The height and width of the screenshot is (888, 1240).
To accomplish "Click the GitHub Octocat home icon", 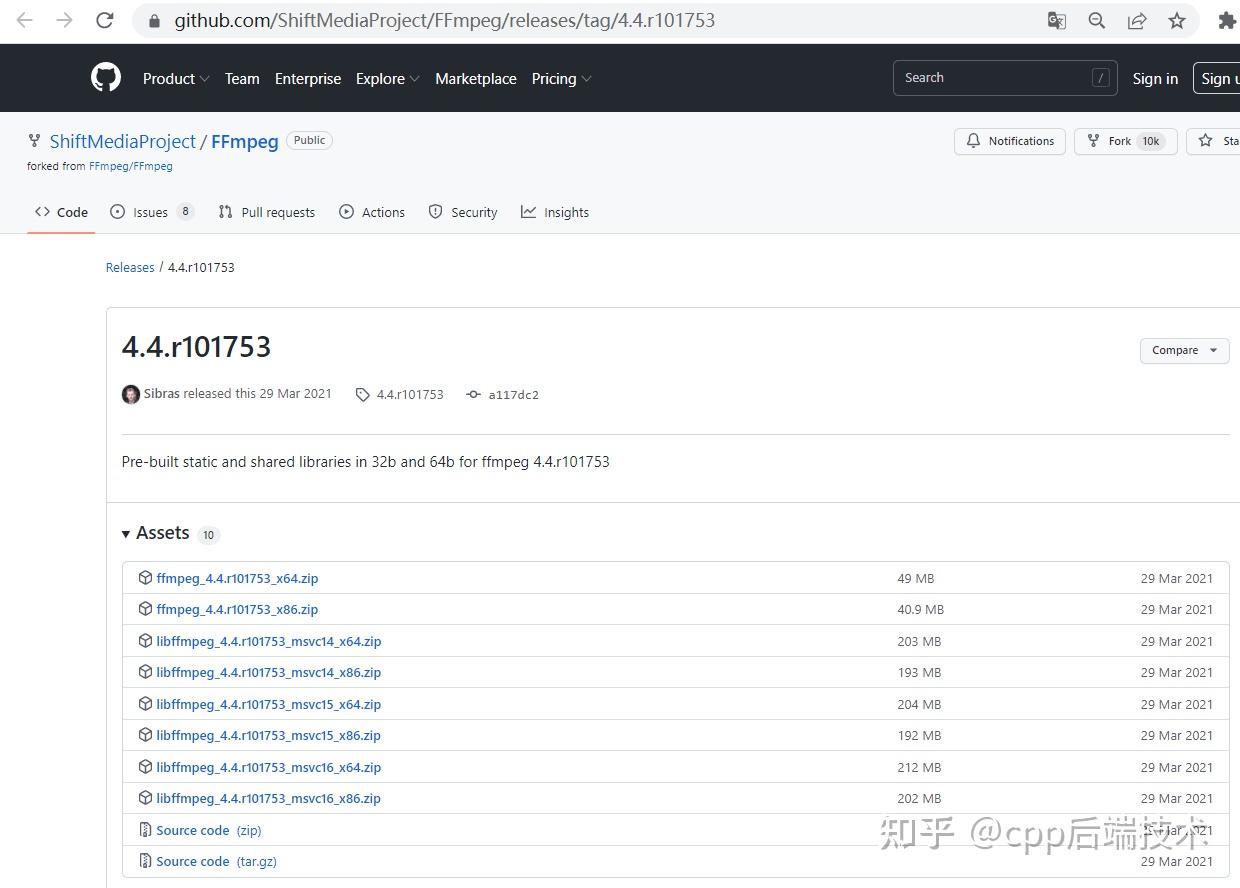I will pos(105,77).
